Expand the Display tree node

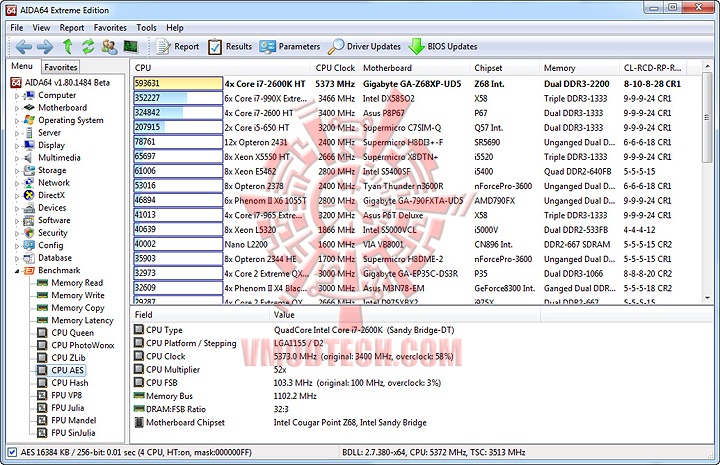pyautogui.click(x=17, y=146)
